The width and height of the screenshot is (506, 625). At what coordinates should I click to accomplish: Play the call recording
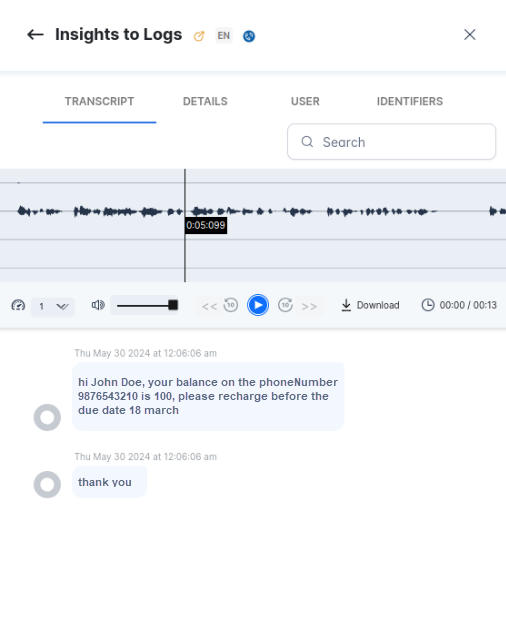click(258, 305)
